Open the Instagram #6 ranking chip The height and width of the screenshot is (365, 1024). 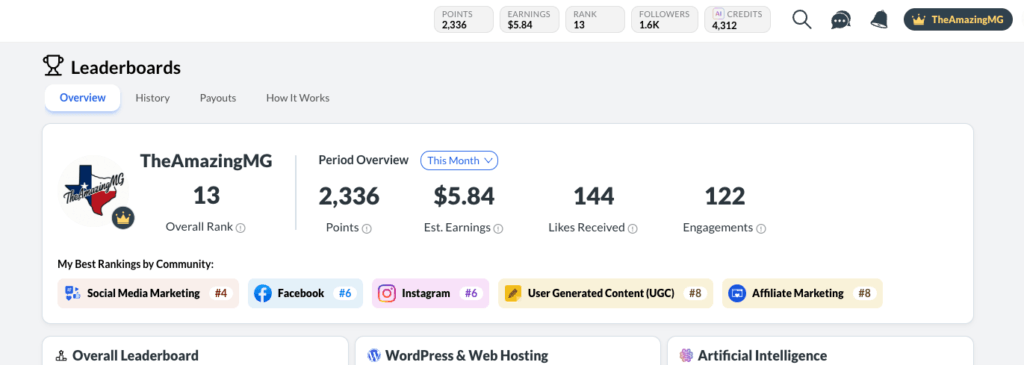[430, 293]
